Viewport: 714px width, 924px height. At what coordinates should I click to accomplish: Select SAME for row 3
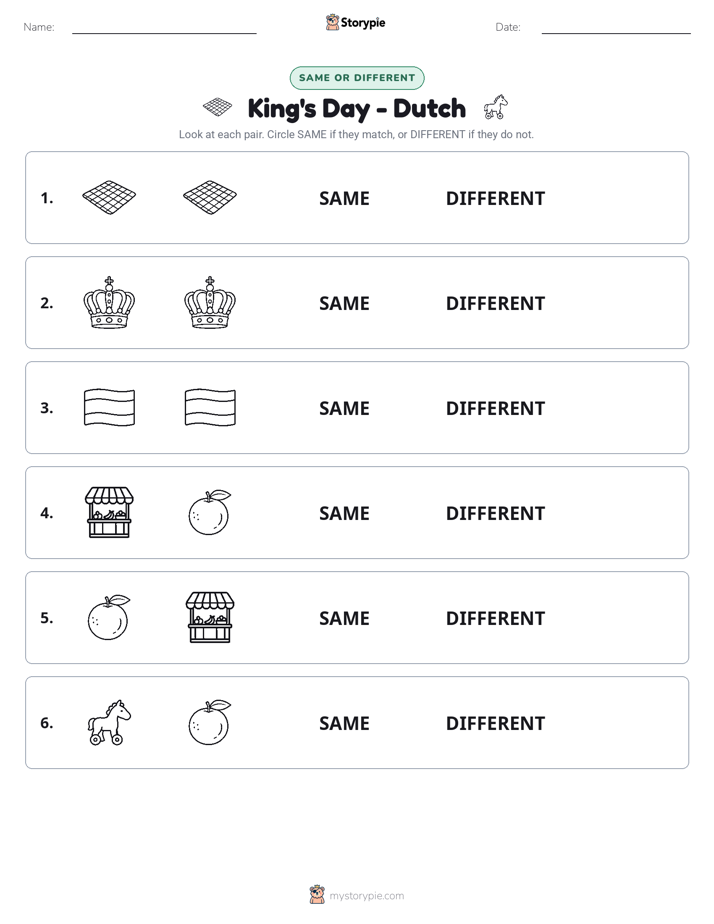tap(344, 408)
